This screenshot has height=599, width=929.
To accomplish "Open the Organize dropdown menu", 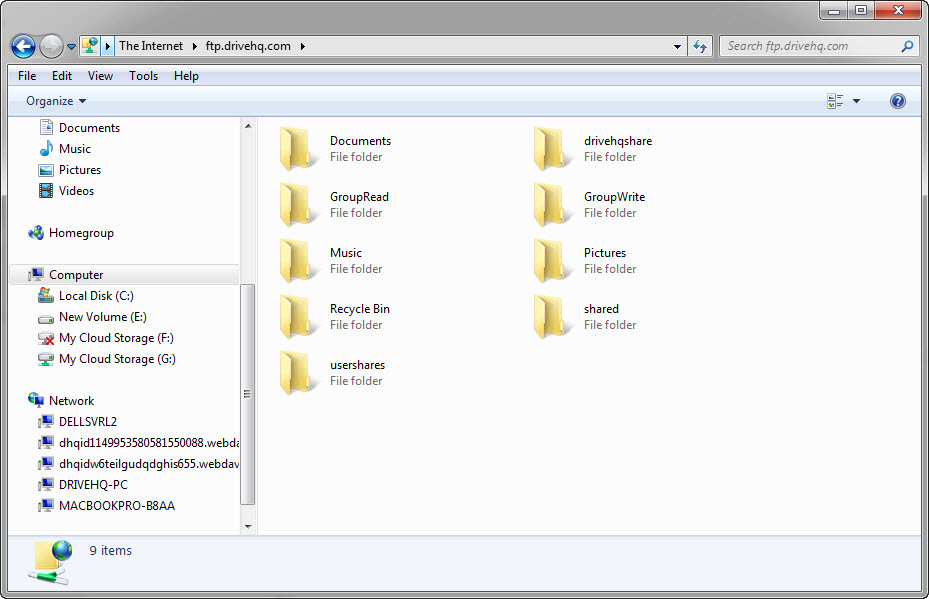I will (x=56, y=101).
